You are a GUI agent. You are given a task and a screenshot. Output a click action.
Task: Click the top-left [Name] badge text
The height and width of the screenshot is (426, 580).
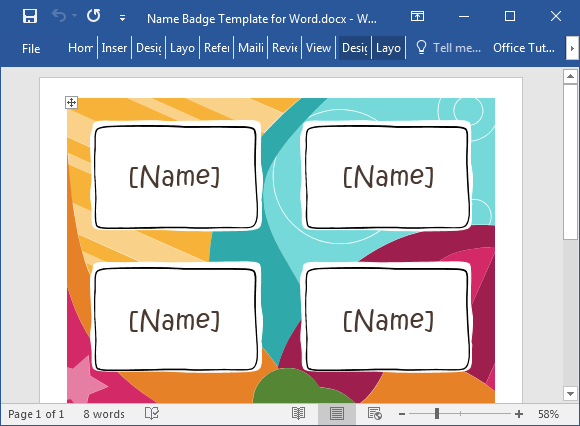coord(174,177)
